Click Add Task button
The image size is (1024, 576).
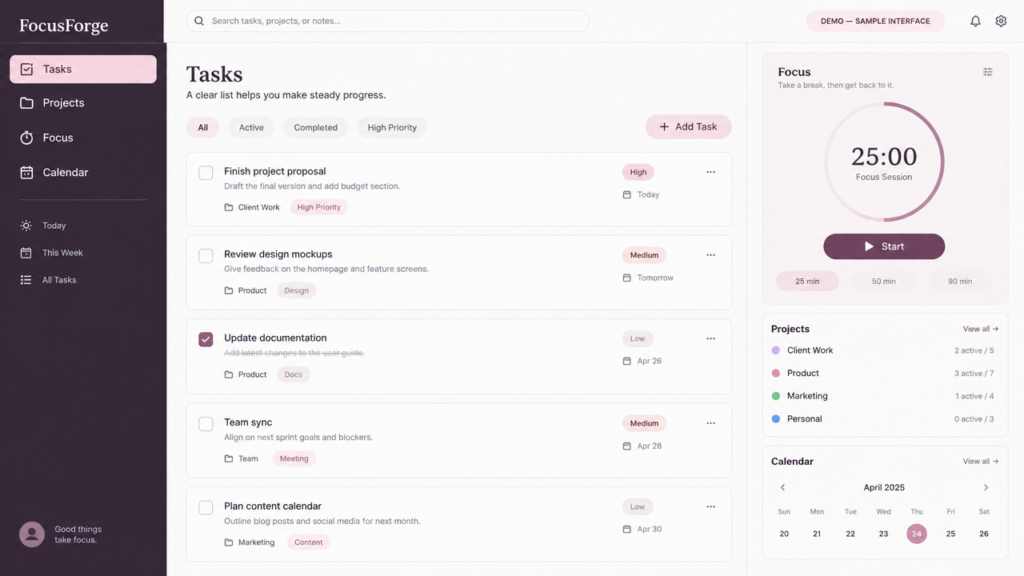click(x=688, y=127)
